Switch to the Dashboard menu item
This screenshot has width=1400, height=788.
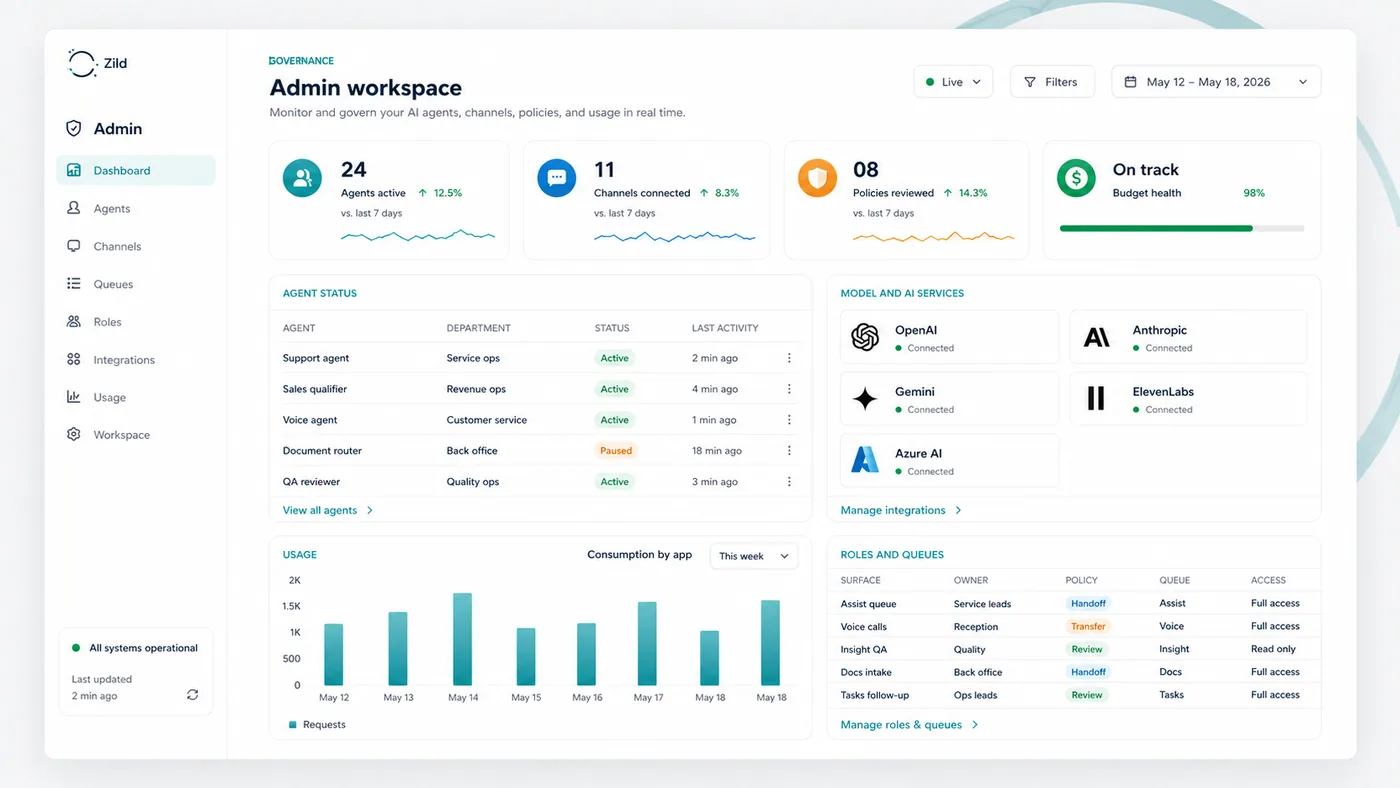click(x=120, y=170)
